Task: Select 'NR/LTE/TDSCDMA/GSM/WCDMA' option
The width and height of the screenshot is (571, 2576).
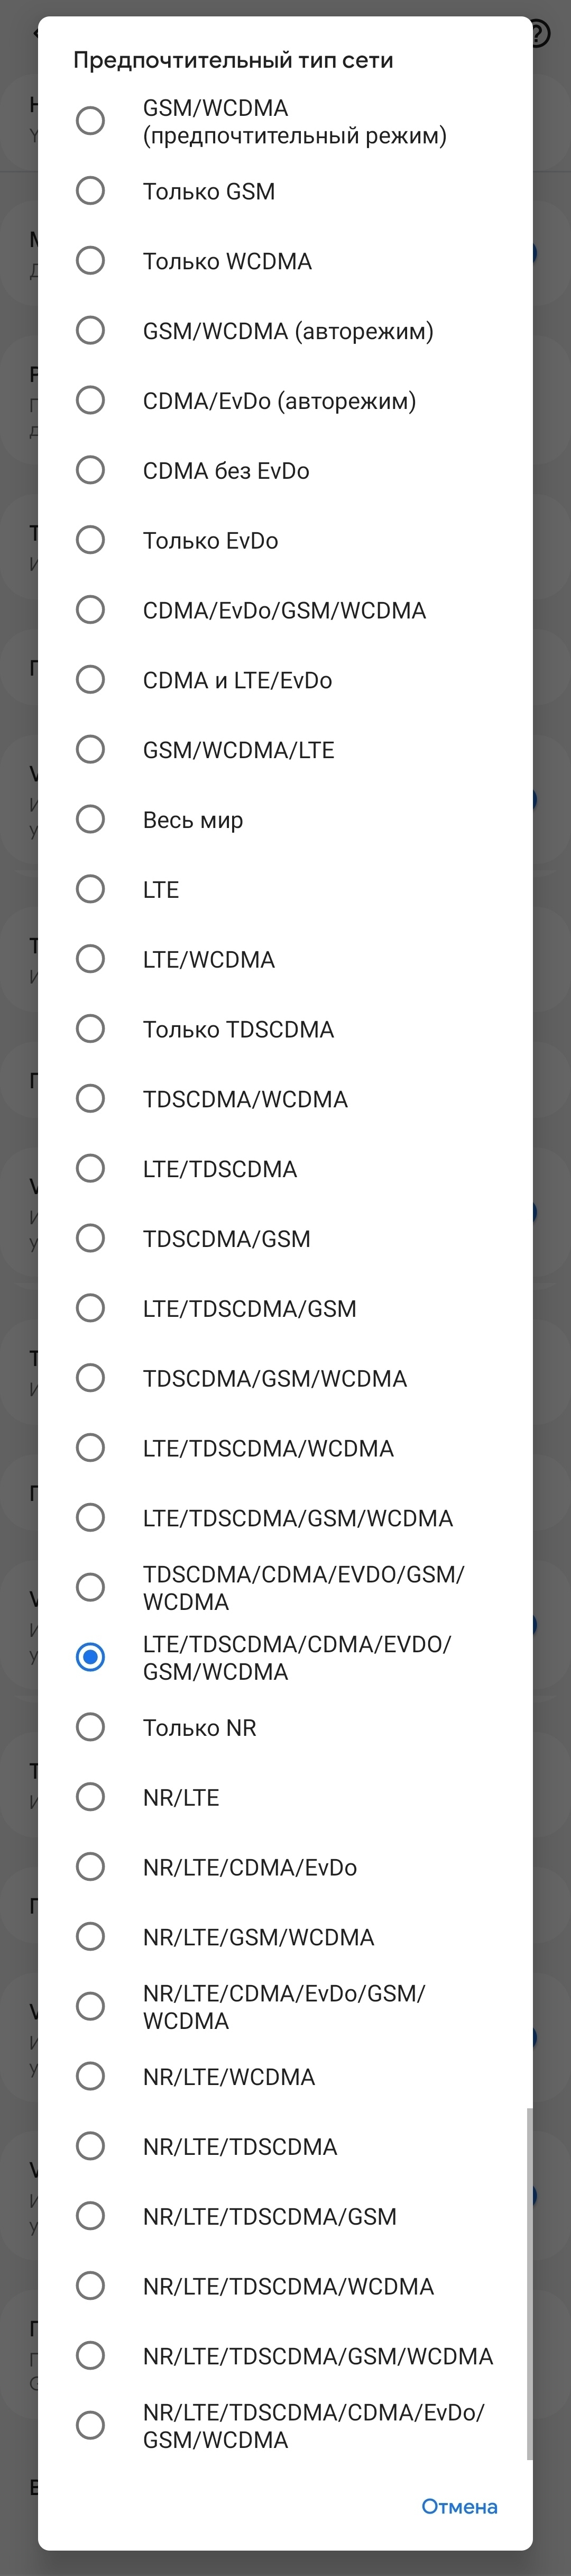Action: tap(90, 2355)
